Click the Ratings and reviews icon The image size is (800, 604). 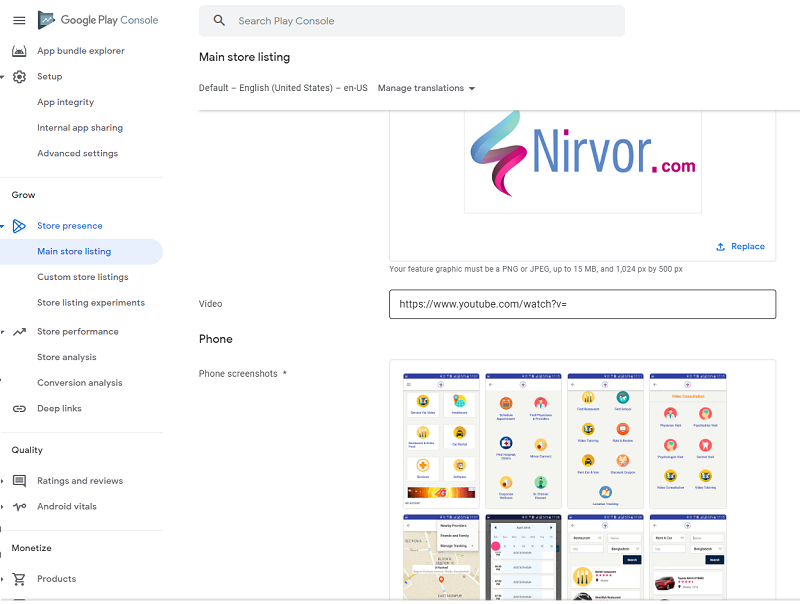click(x=19, y=481)
